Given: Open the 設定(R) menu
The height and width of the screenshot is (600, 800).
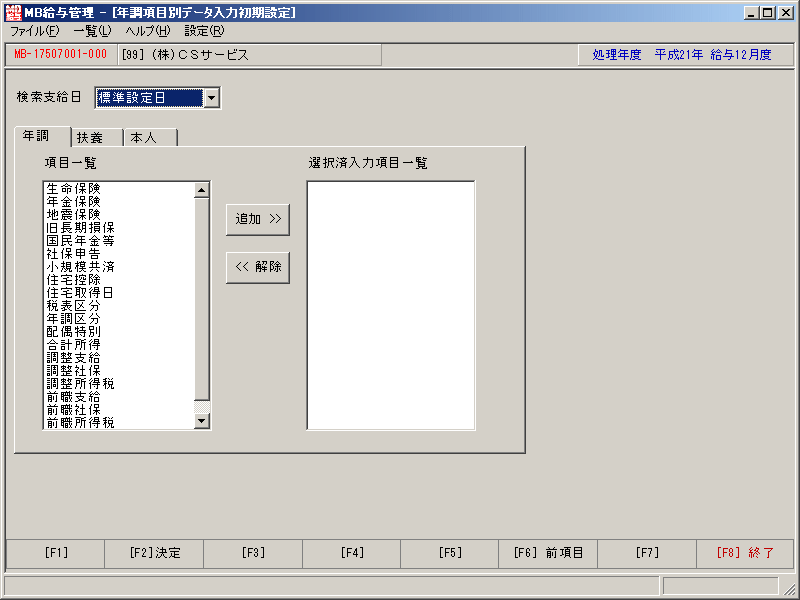Looking at the screenshot, I should coord(204,31).
